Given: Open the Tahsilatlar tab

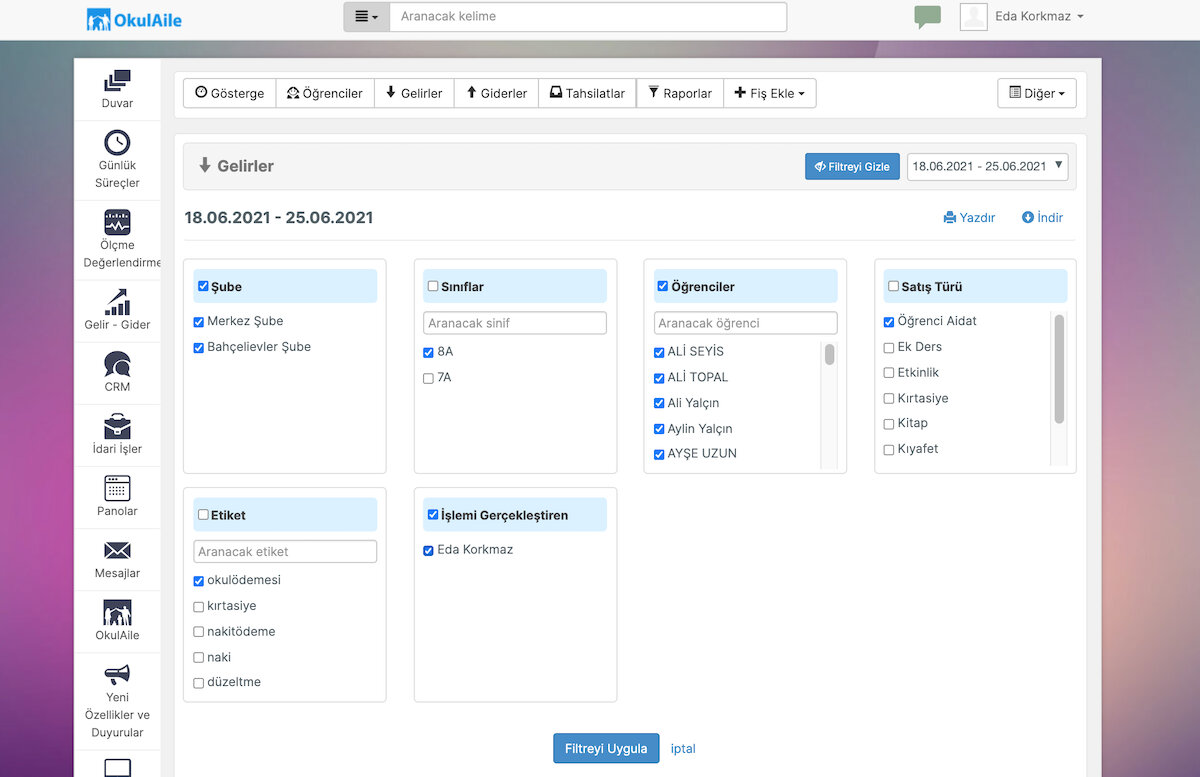Looking at the screenshot, I should [587, 93].
